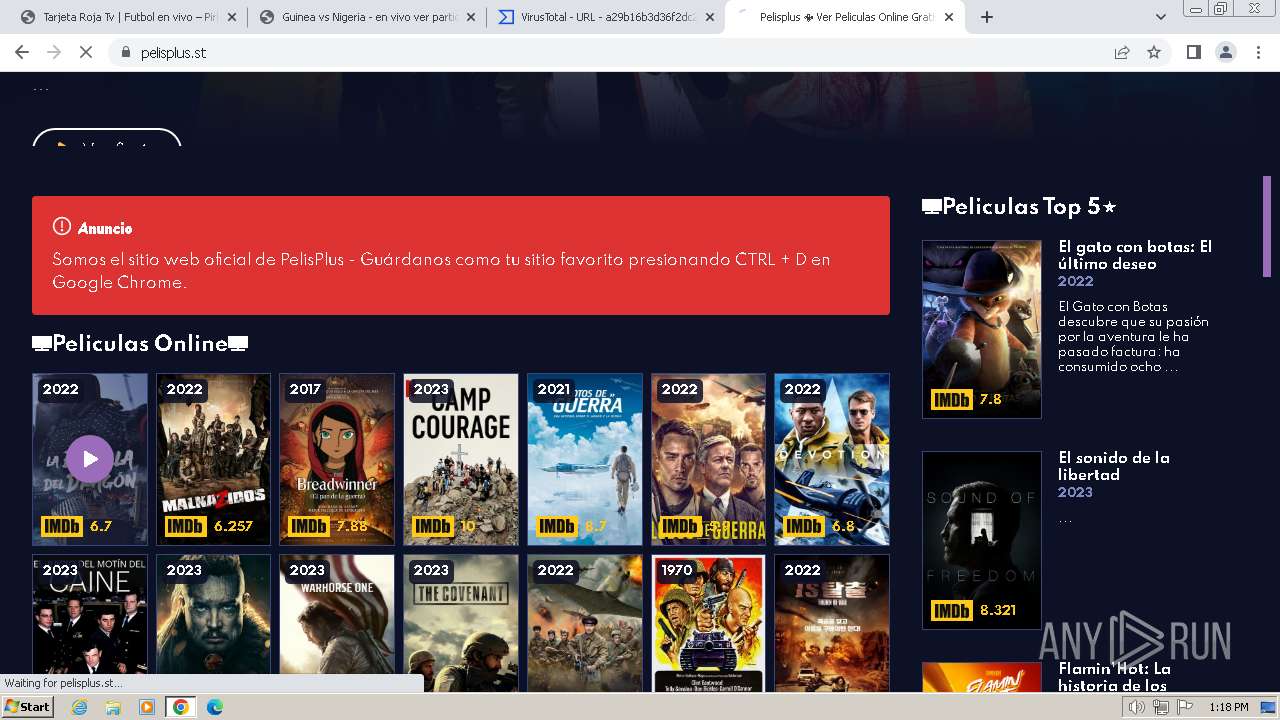The height and width of the screenshot is (720, 1280).
Task: Close the Guinea vs Nigeria tab
Action: [470, 17]
